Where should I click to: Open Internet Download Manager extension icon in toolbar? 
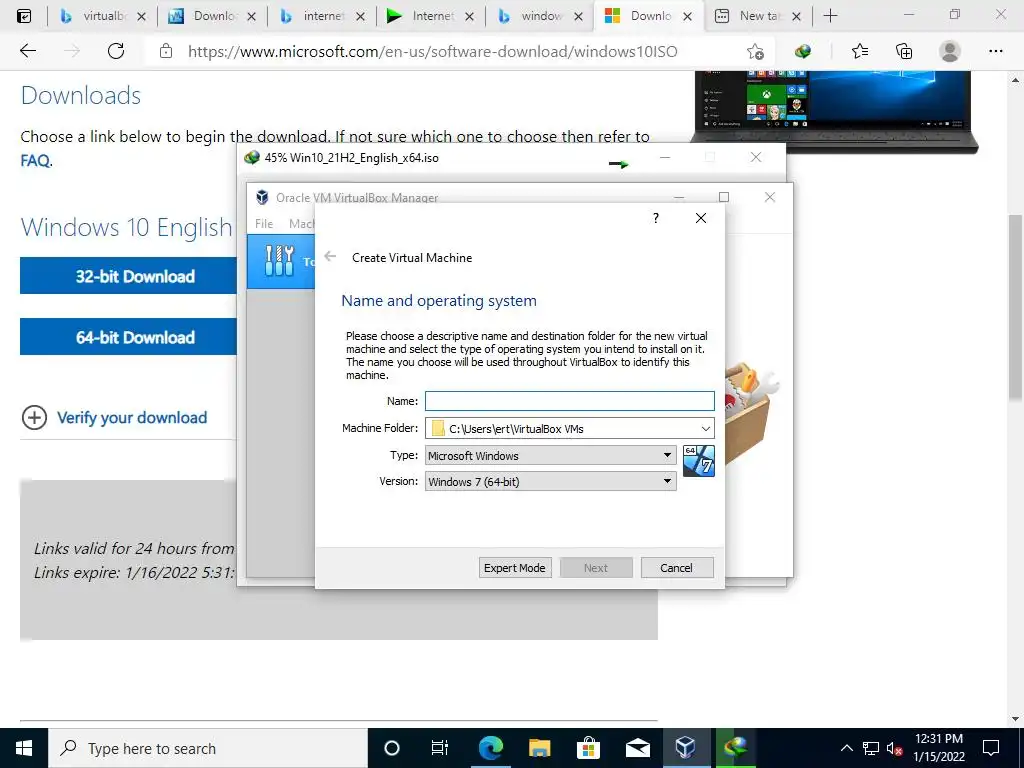point(803,52)
